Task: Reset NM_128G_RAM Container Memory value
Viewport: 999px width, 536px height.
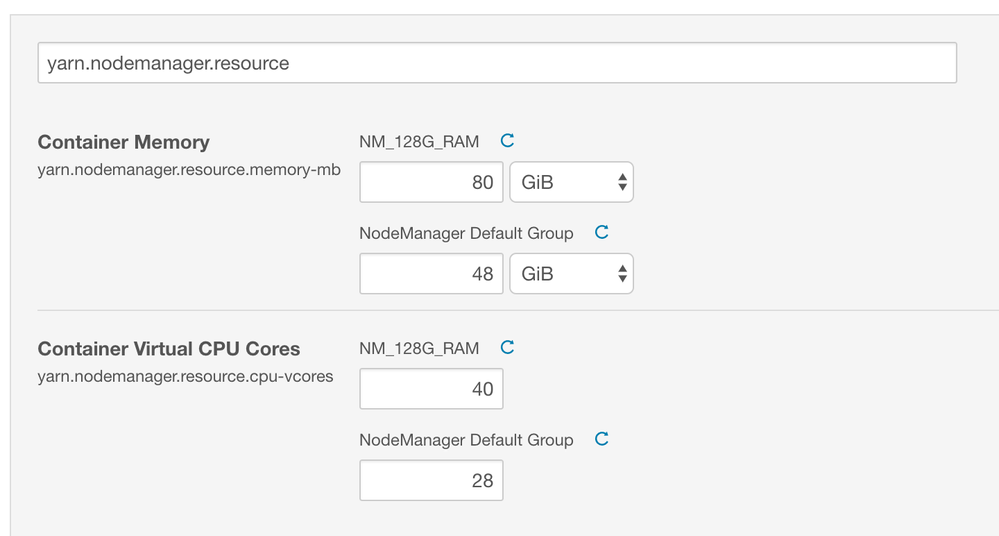Action: pyautogui.click(x=507, y=141)
